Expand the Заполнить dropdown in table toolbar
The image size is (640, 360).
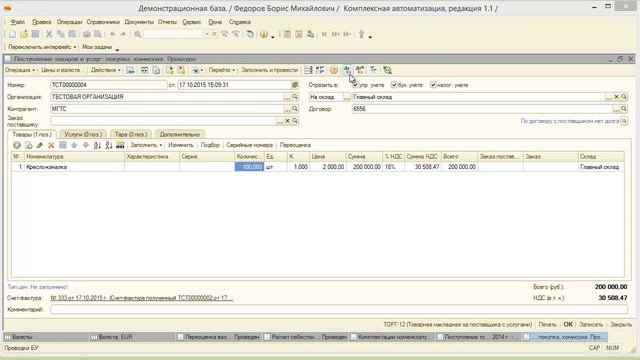(146, 145)
